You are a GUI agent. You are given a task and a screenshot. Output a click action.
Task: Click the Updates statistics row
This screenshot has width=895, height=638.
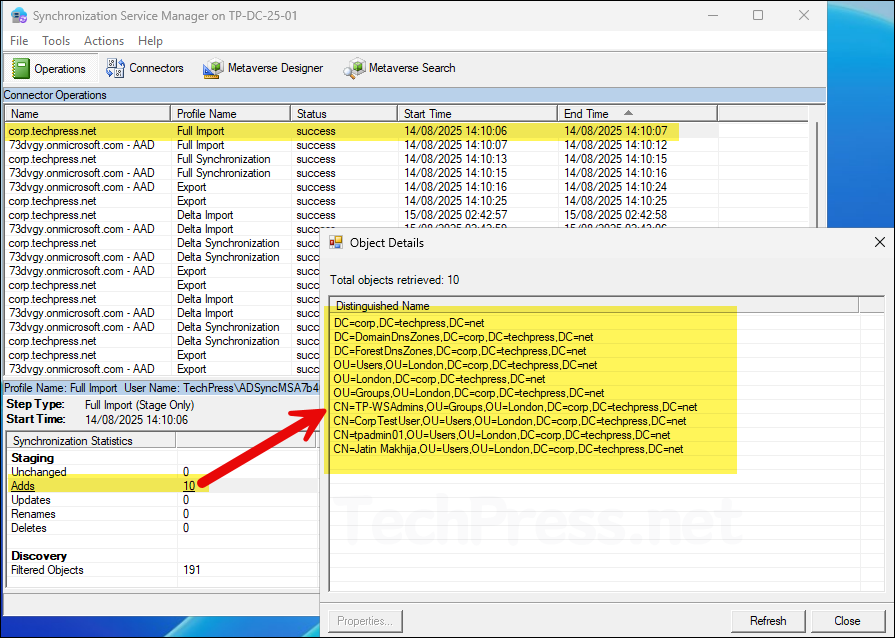pyautogui.click(x=162, y=500)
